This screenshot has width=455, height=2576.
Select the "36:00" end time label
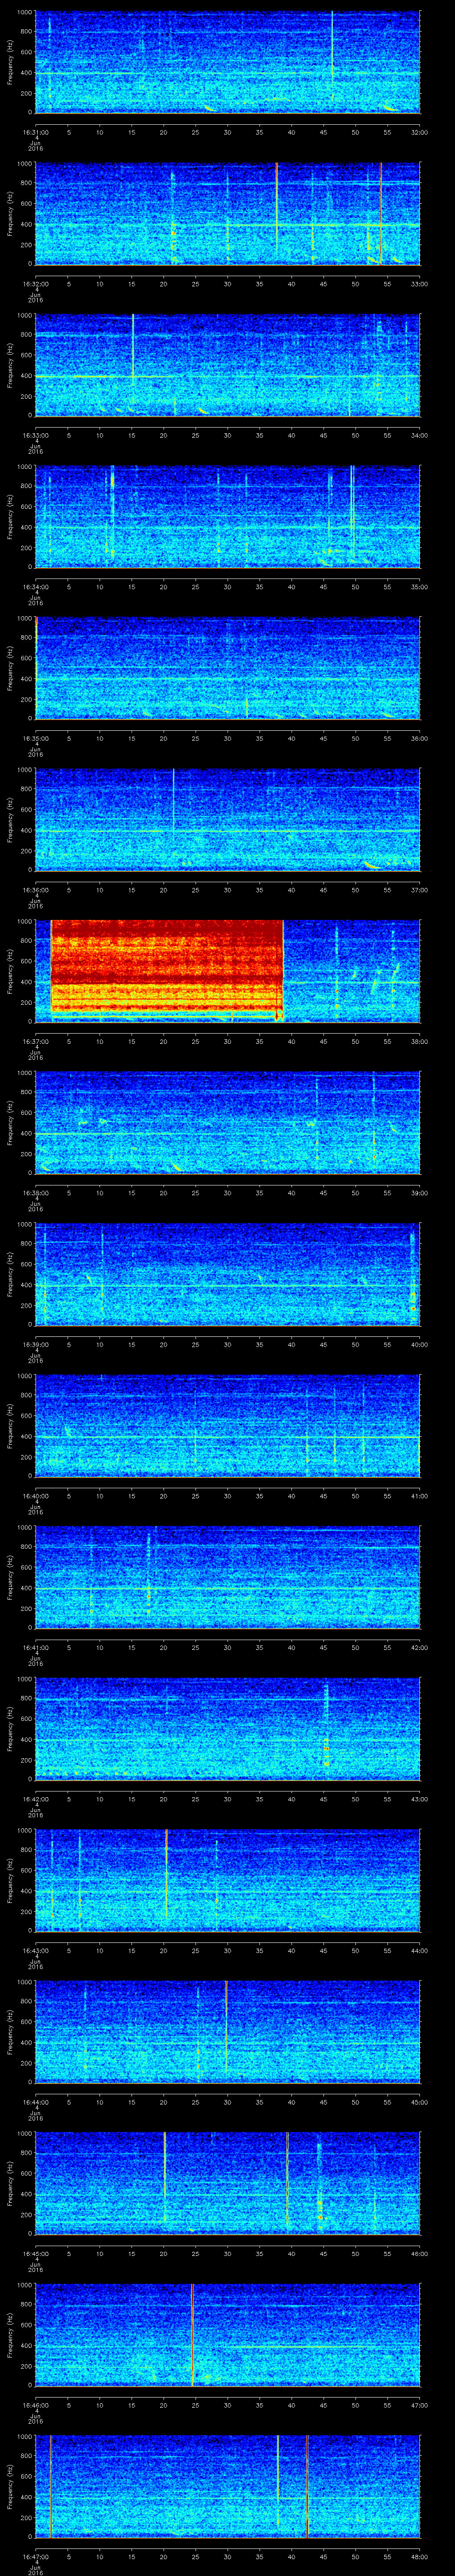click(x=419, y=738)
